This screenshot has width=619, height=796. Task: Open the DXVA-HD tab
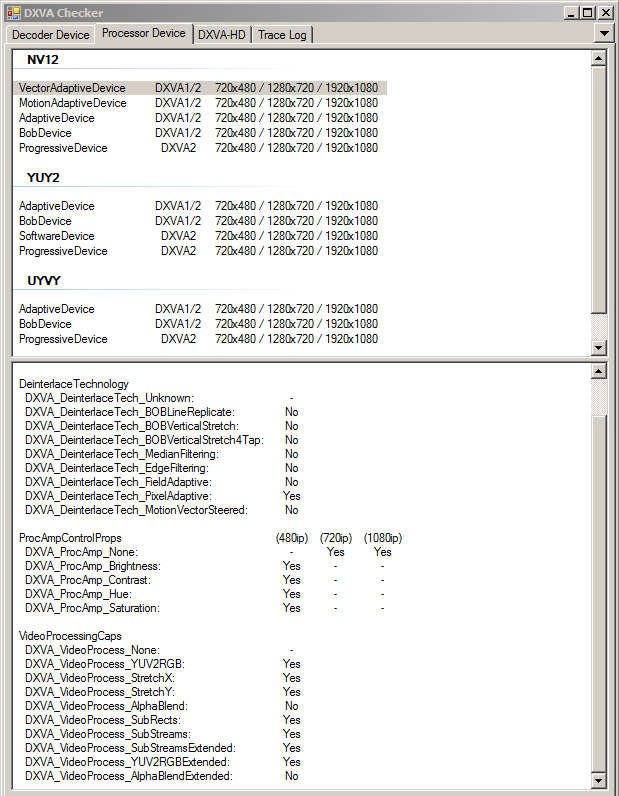pos(221,35)
